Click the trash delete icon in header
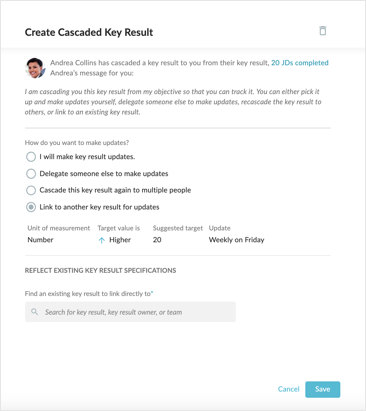Viewport: 366px width, 411px height. (x=322, y=31)
